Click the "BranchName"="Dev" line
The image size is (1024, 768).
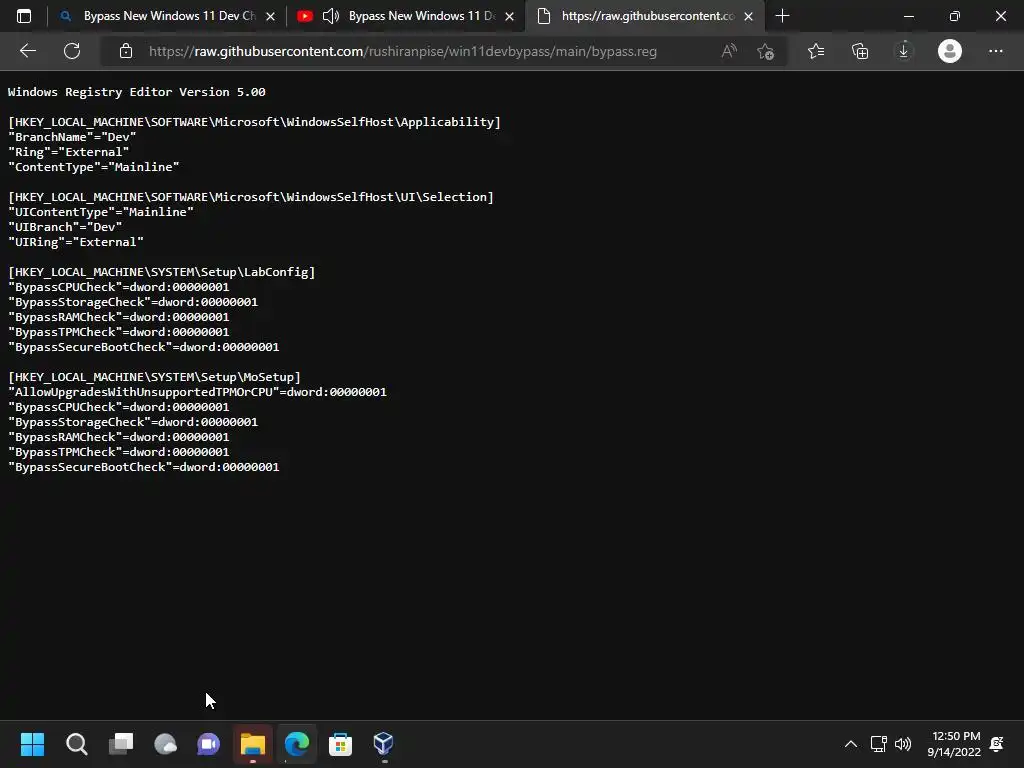point(72,137)
